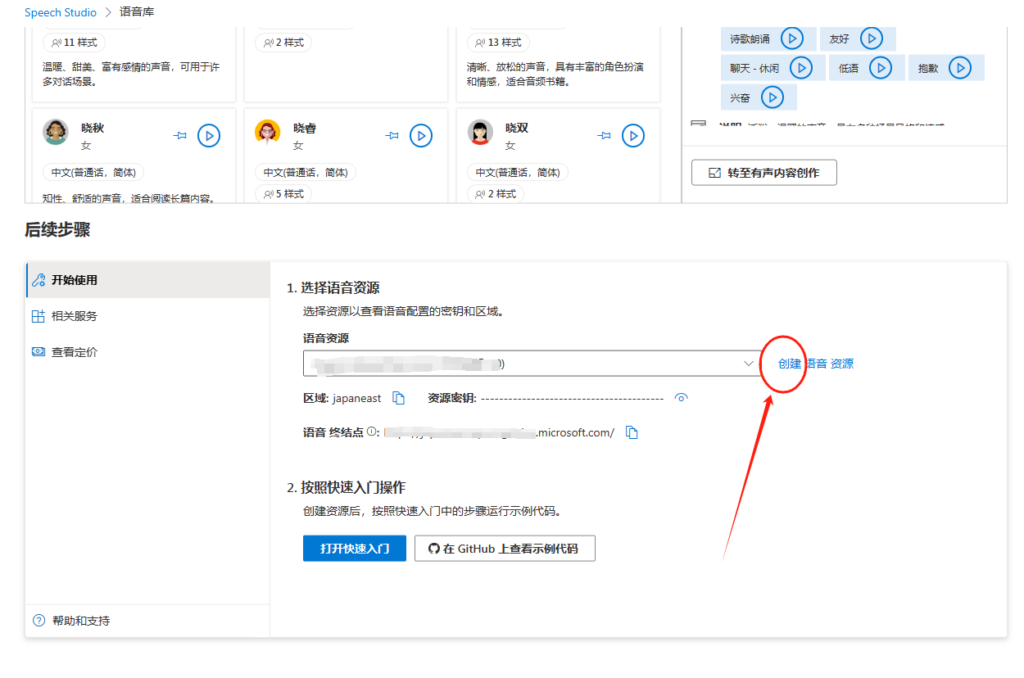Expand the 5 样式 list under 晓睿
This screenshot has height=678, width=1024.
tap(283, 193)
